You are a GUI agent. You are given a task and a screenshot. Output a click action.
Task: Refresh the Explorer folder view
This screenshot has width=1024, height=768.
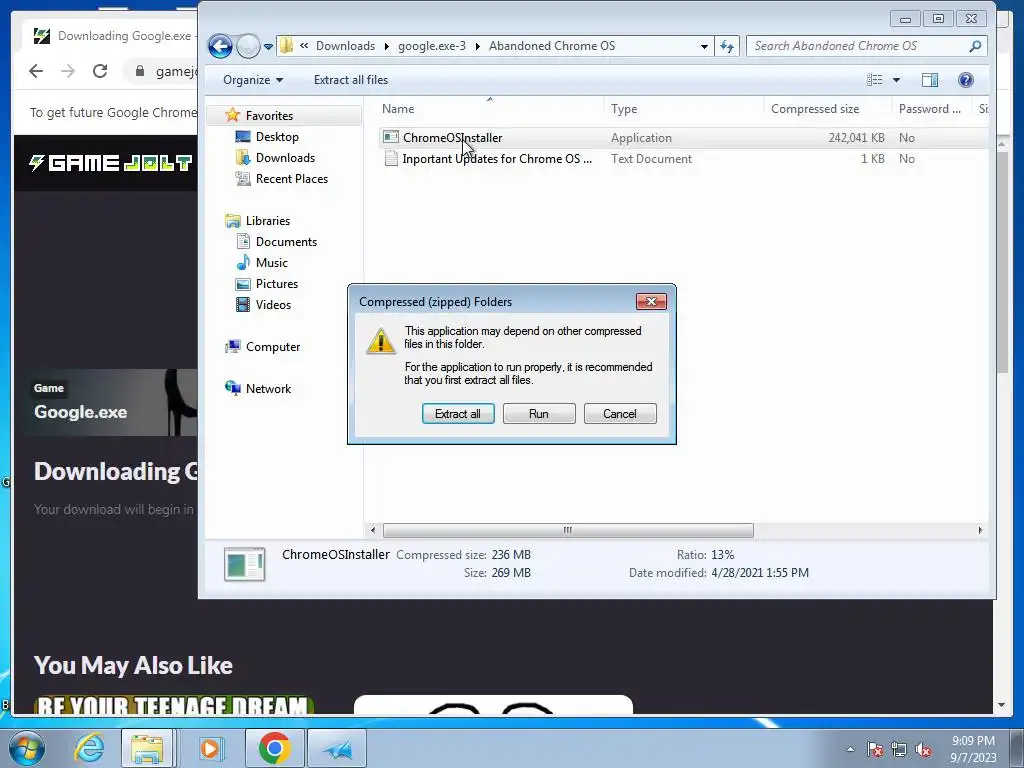[727, 46]
